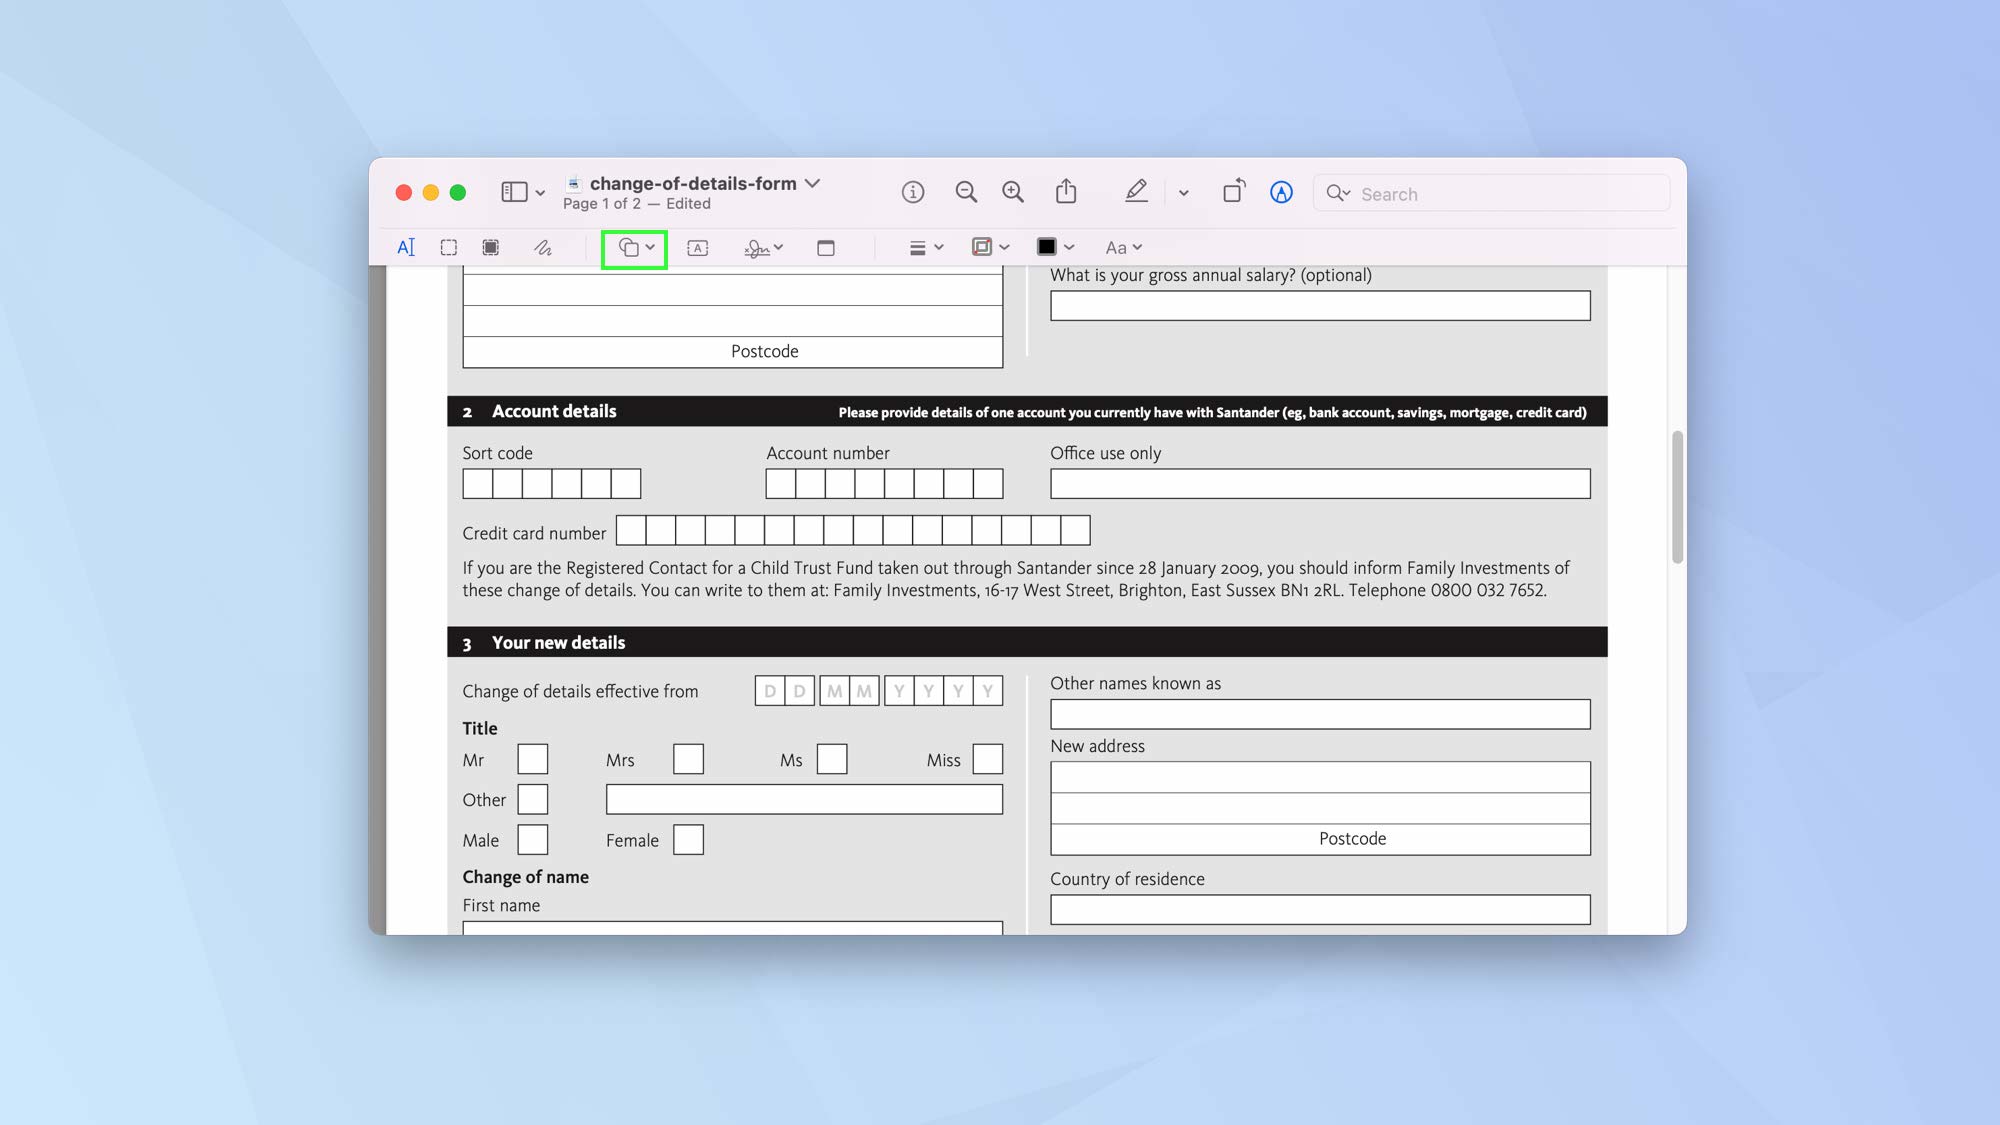This screenshot has height=1125, width=2000.
Task: Open the Sign tool
Action: click(x=762, y=247)
